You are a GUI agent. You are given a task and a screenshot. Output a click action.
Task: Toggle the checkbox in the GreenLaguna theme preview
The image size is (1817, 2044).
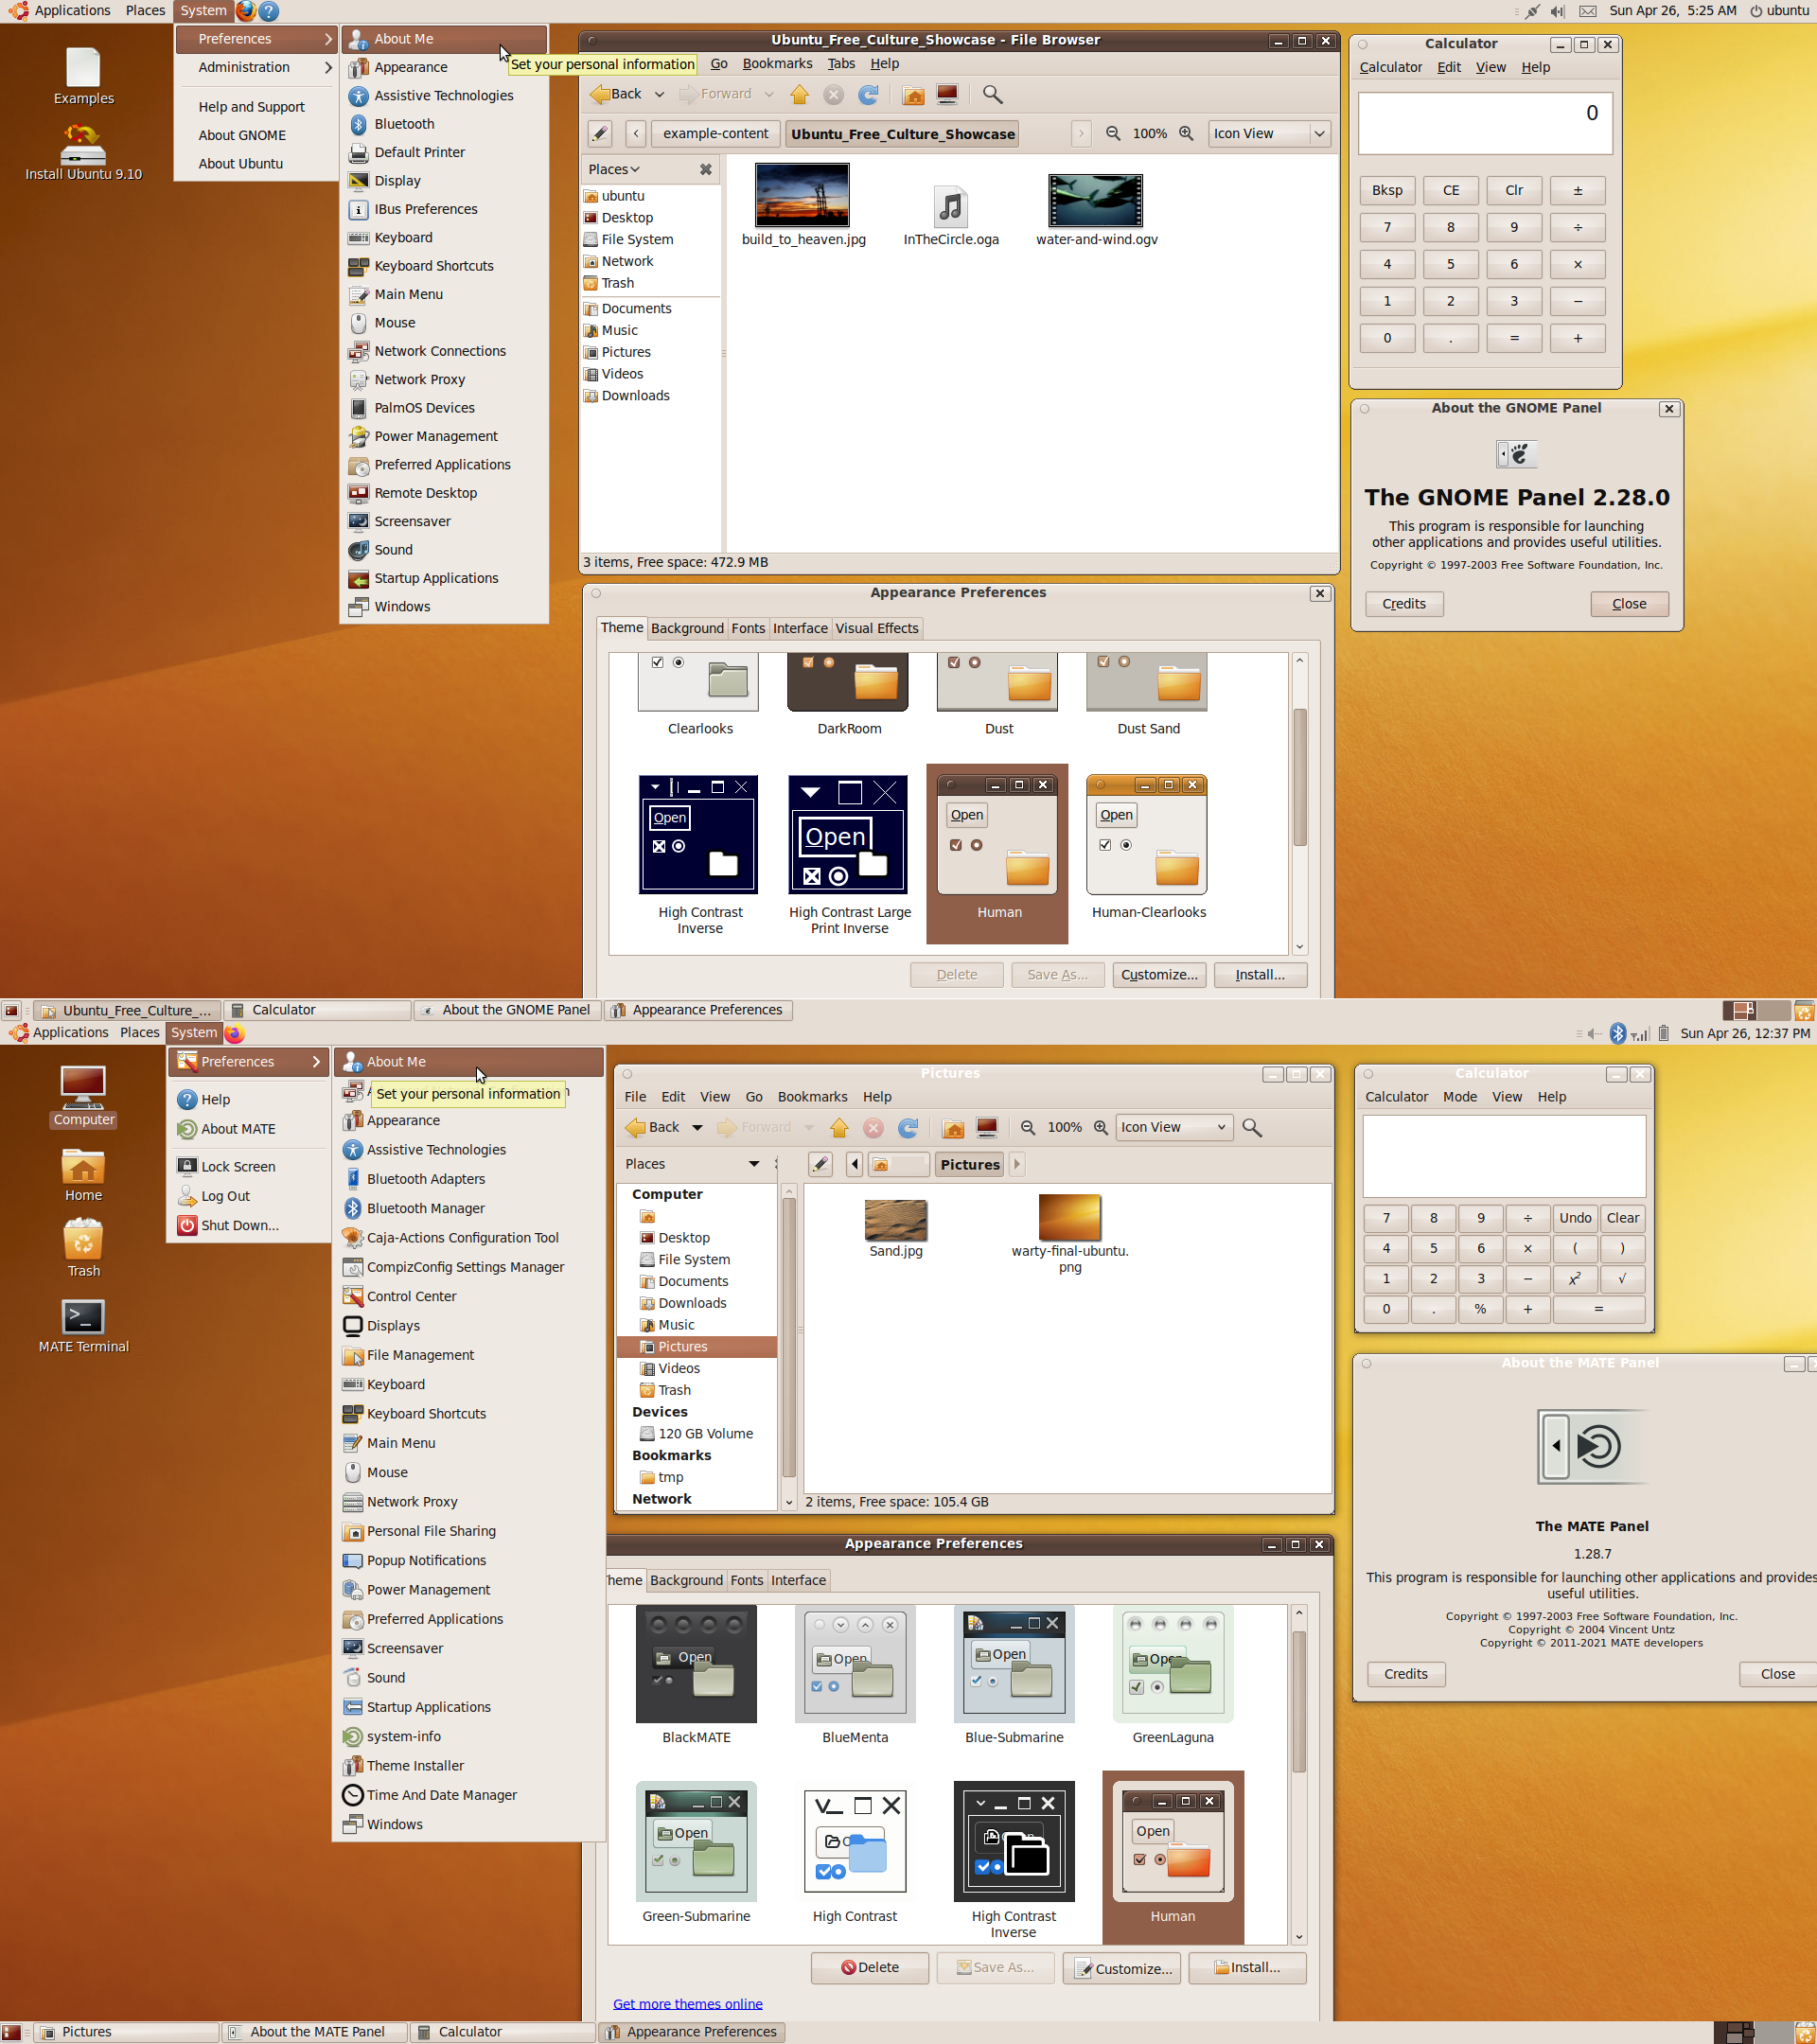[1136, 1687]
